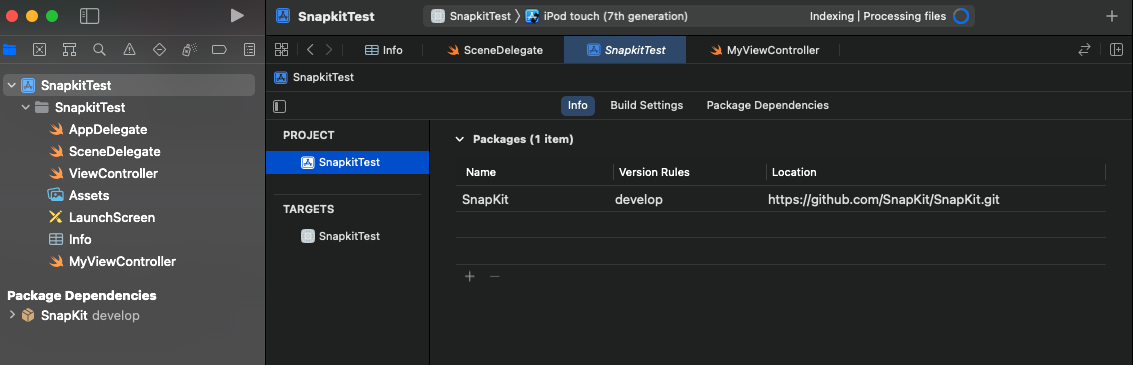1133x365 pixels.
Task: Open the LaunchScreen file
Action: coord(112,218)
